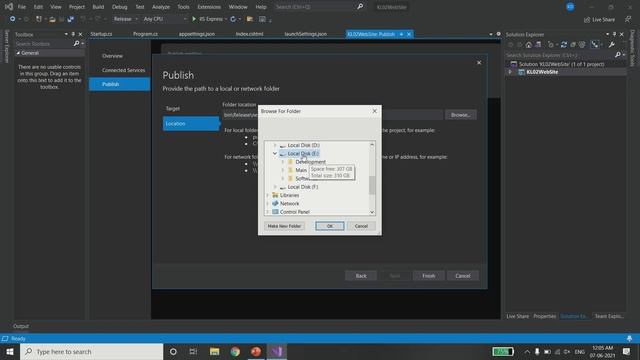
Task: Click Cancel in Browse For Folder dialog
Action: 361,226
